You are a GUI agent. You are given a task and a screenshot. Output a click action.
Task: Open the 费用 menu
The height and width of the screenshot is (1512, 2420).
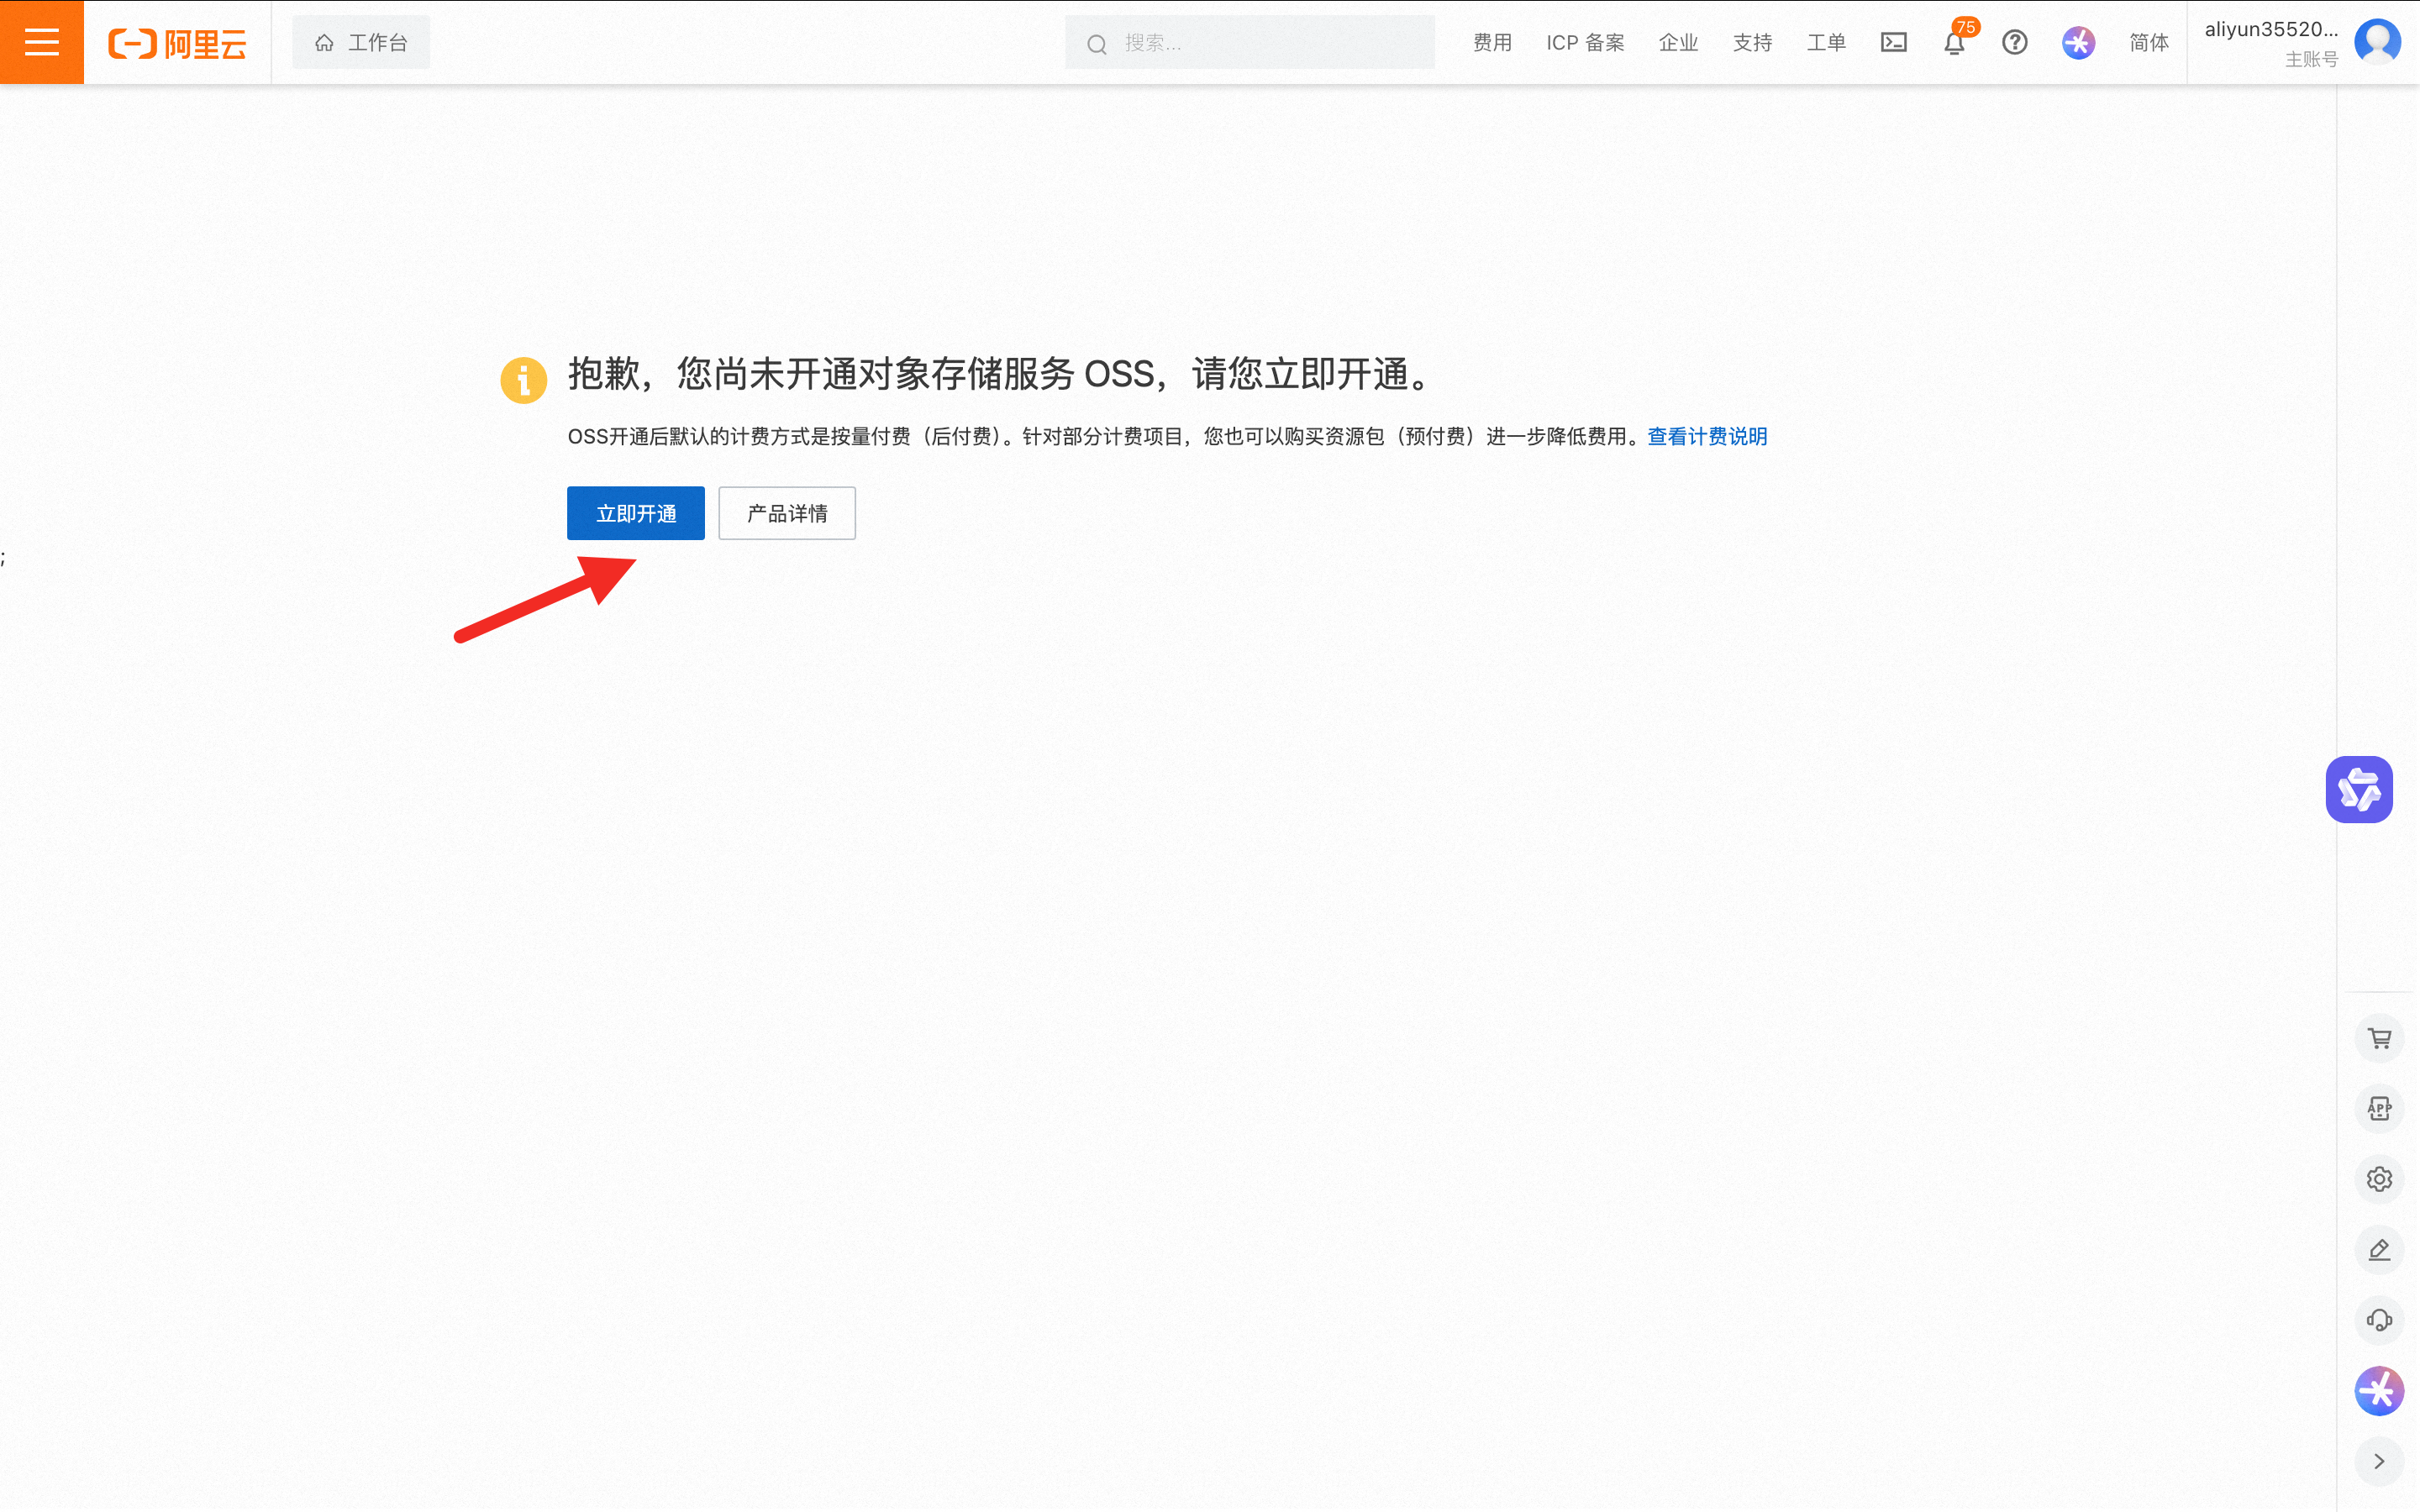click(x=1492, y=42)
